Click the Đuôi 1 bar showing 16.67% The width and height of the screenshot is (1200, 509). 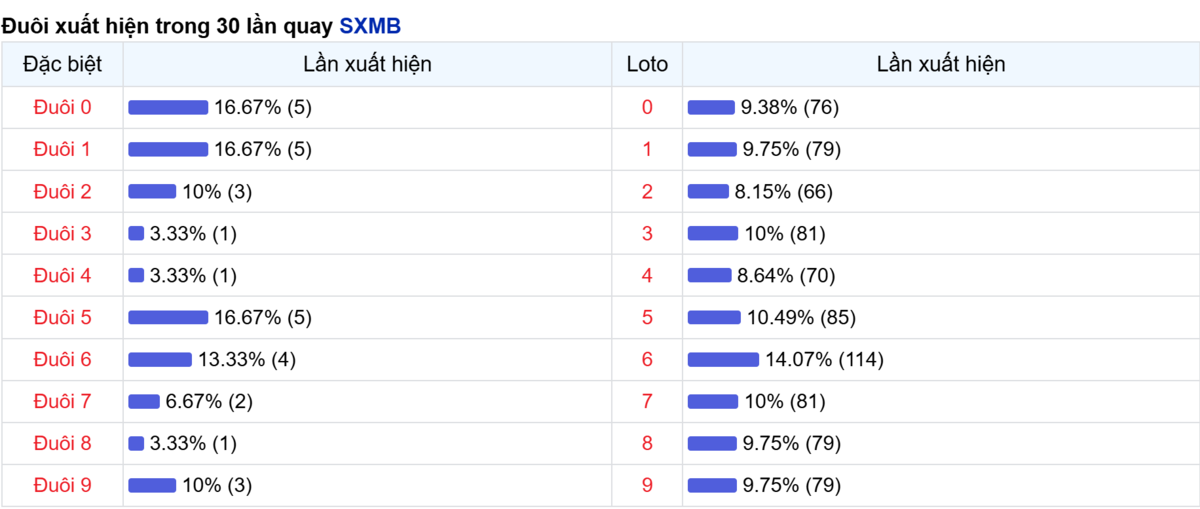[168, 149]
